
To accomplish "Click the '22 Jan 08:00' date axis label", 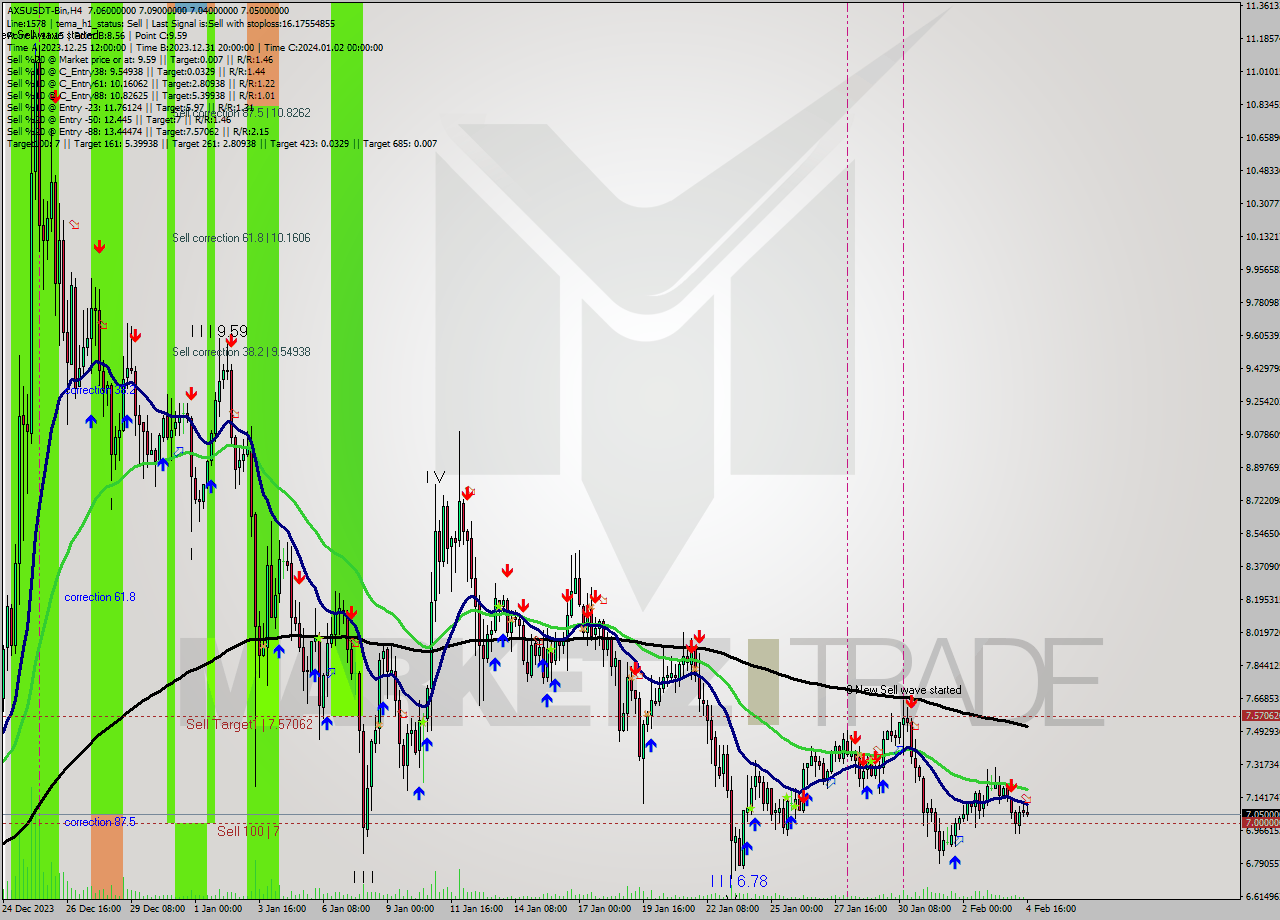I will (733, 909).
